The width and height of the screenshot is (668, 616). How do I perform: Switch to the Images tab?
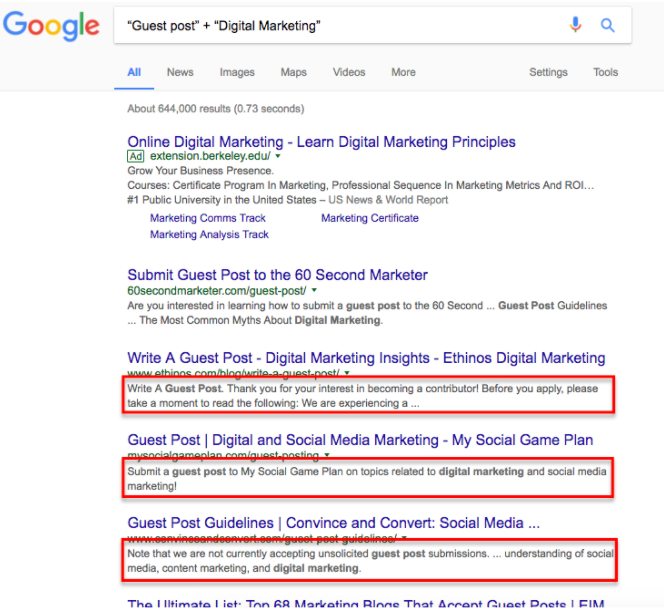237,72
